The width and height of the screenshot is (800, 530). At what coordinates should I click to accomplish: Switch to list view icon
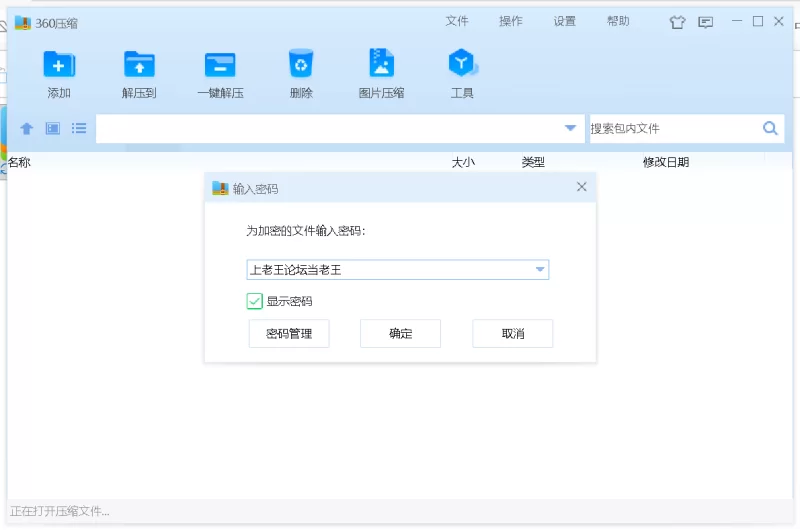[79, 129]
